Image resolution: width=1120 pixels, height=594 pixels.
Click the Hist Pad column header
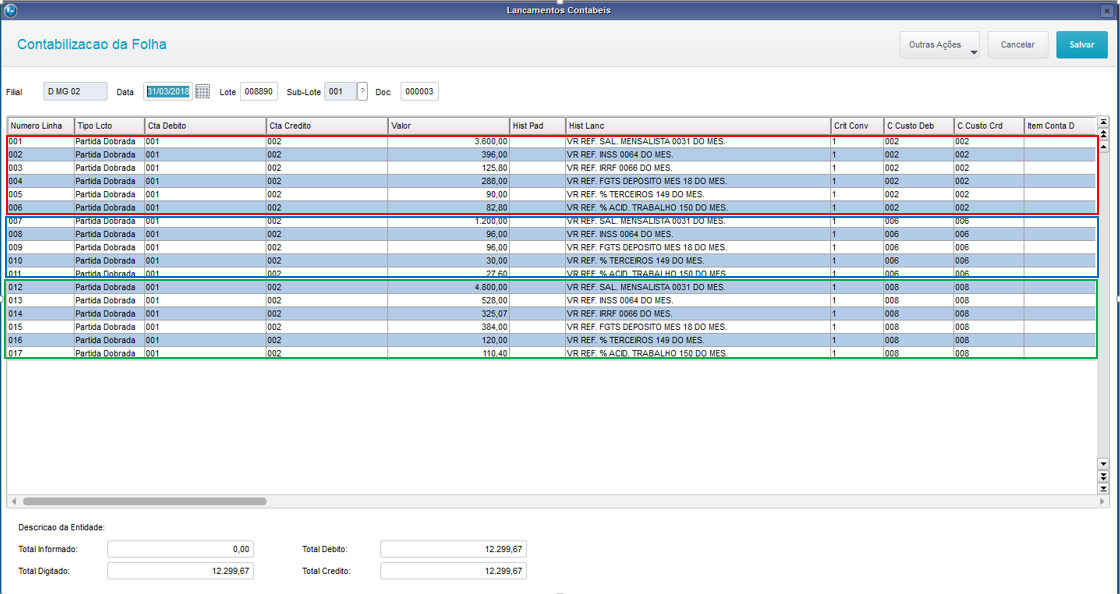[537, 126]
